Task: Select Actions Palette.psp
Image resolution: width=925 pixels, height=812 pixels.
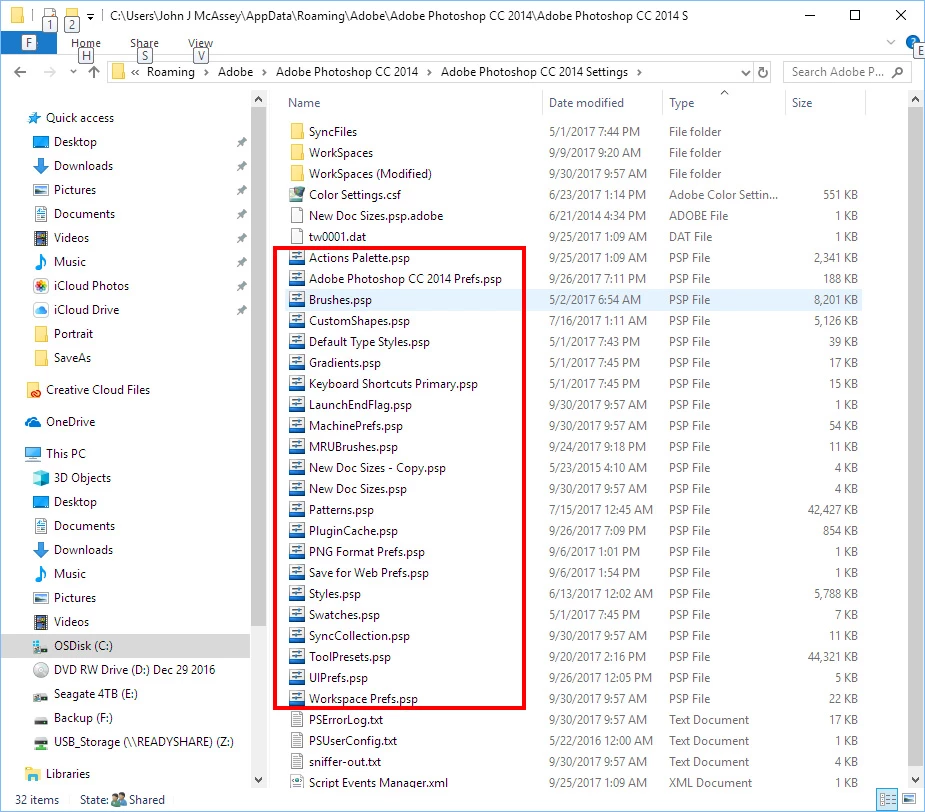Action: point(359,258)
